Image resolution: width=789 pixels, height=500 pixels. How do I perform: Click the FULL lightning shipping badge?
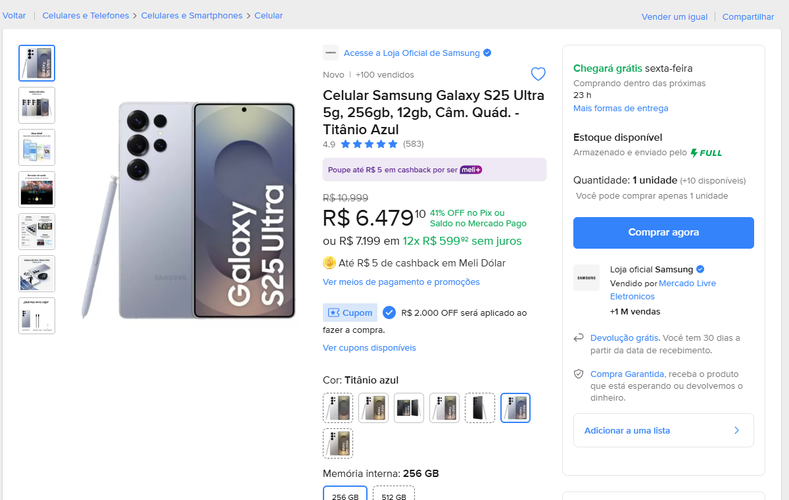tap(706, 152)
